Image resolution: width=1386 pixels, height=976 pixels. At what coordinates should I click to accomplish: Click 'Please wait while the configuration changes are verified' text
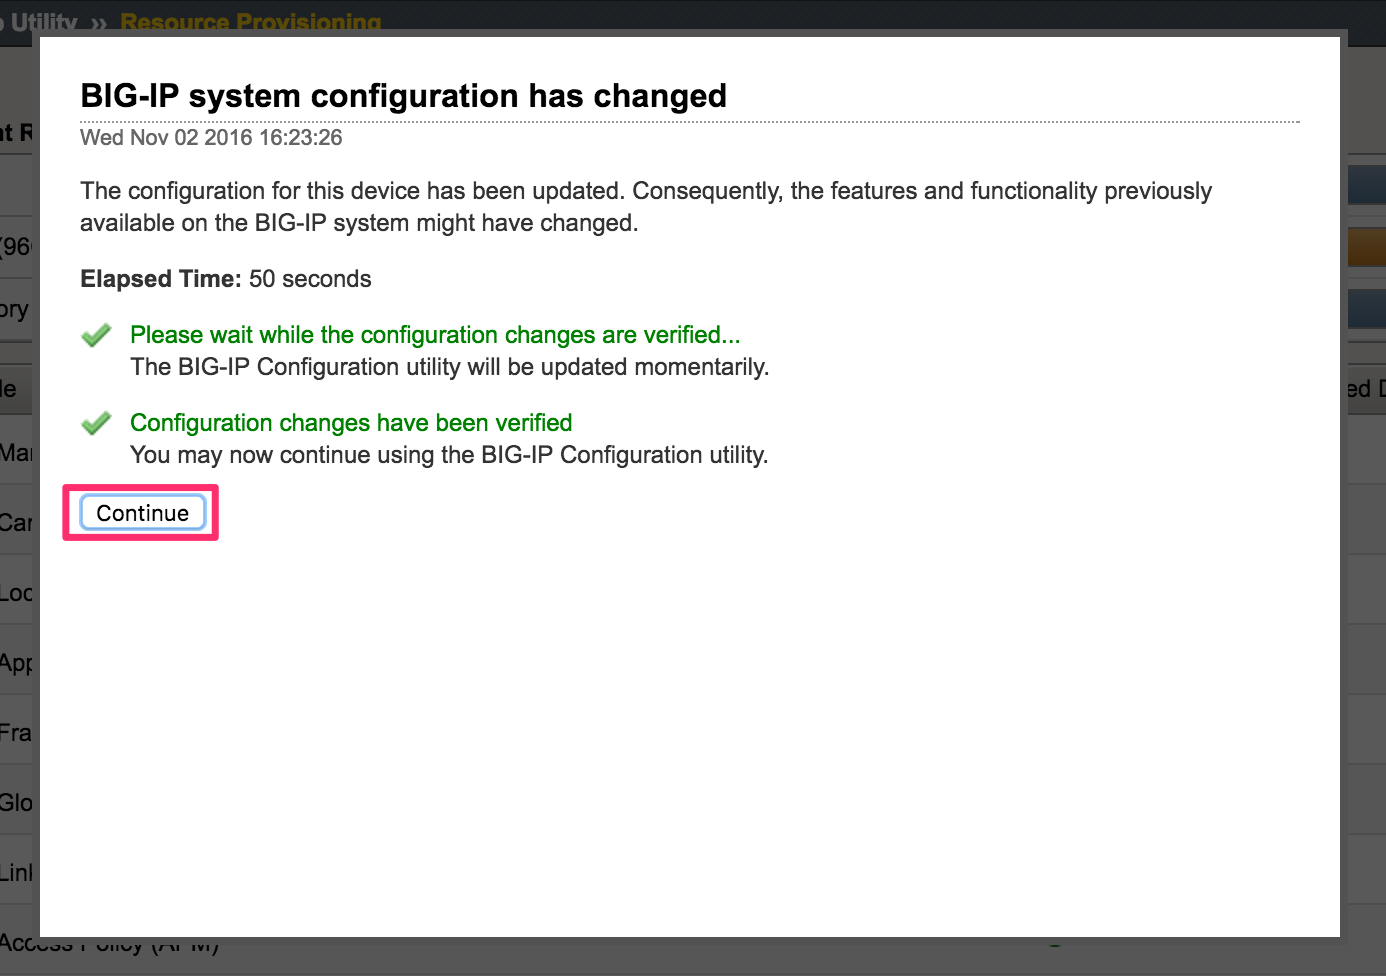[x=435, y=335]
